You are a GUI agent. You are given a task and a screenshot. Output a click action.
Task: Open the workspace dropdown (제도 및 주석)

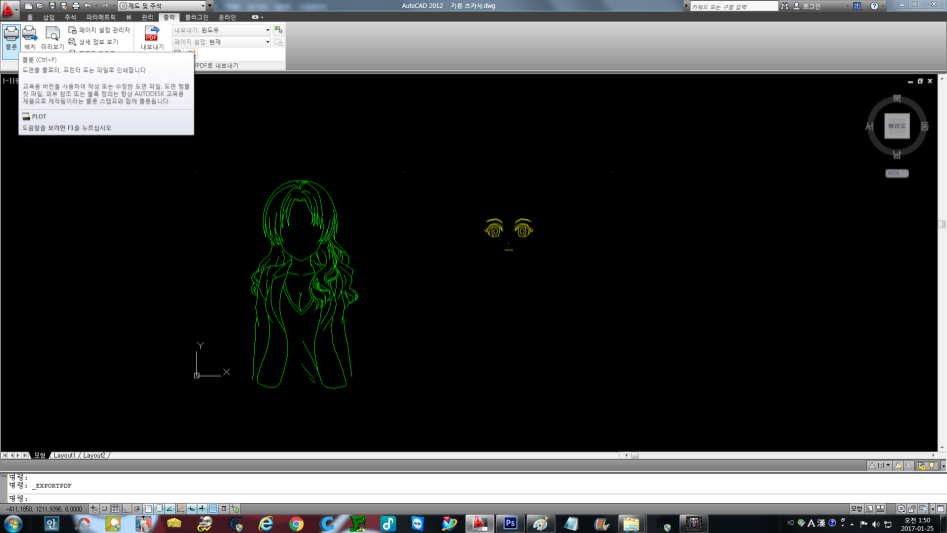point(162,5)
